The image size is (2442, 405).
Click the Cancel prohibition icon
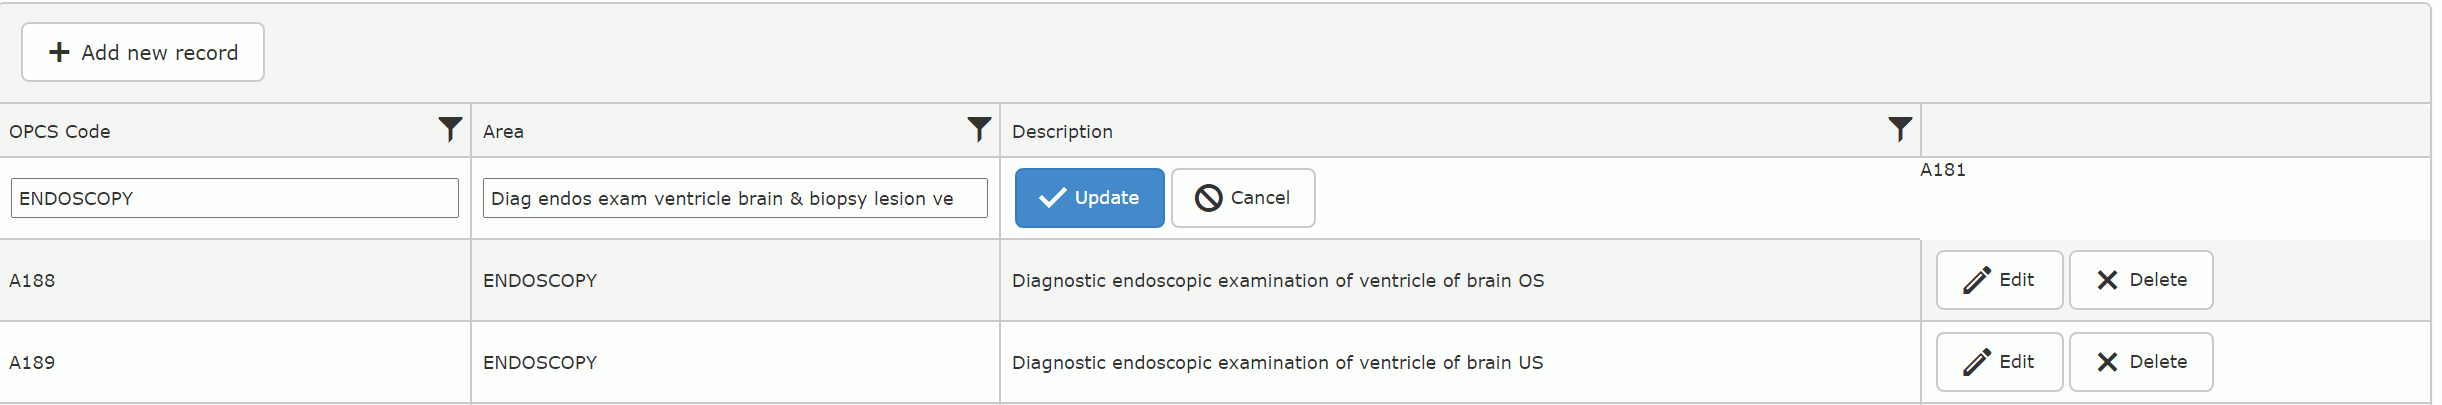click(x=1208, y=198)
